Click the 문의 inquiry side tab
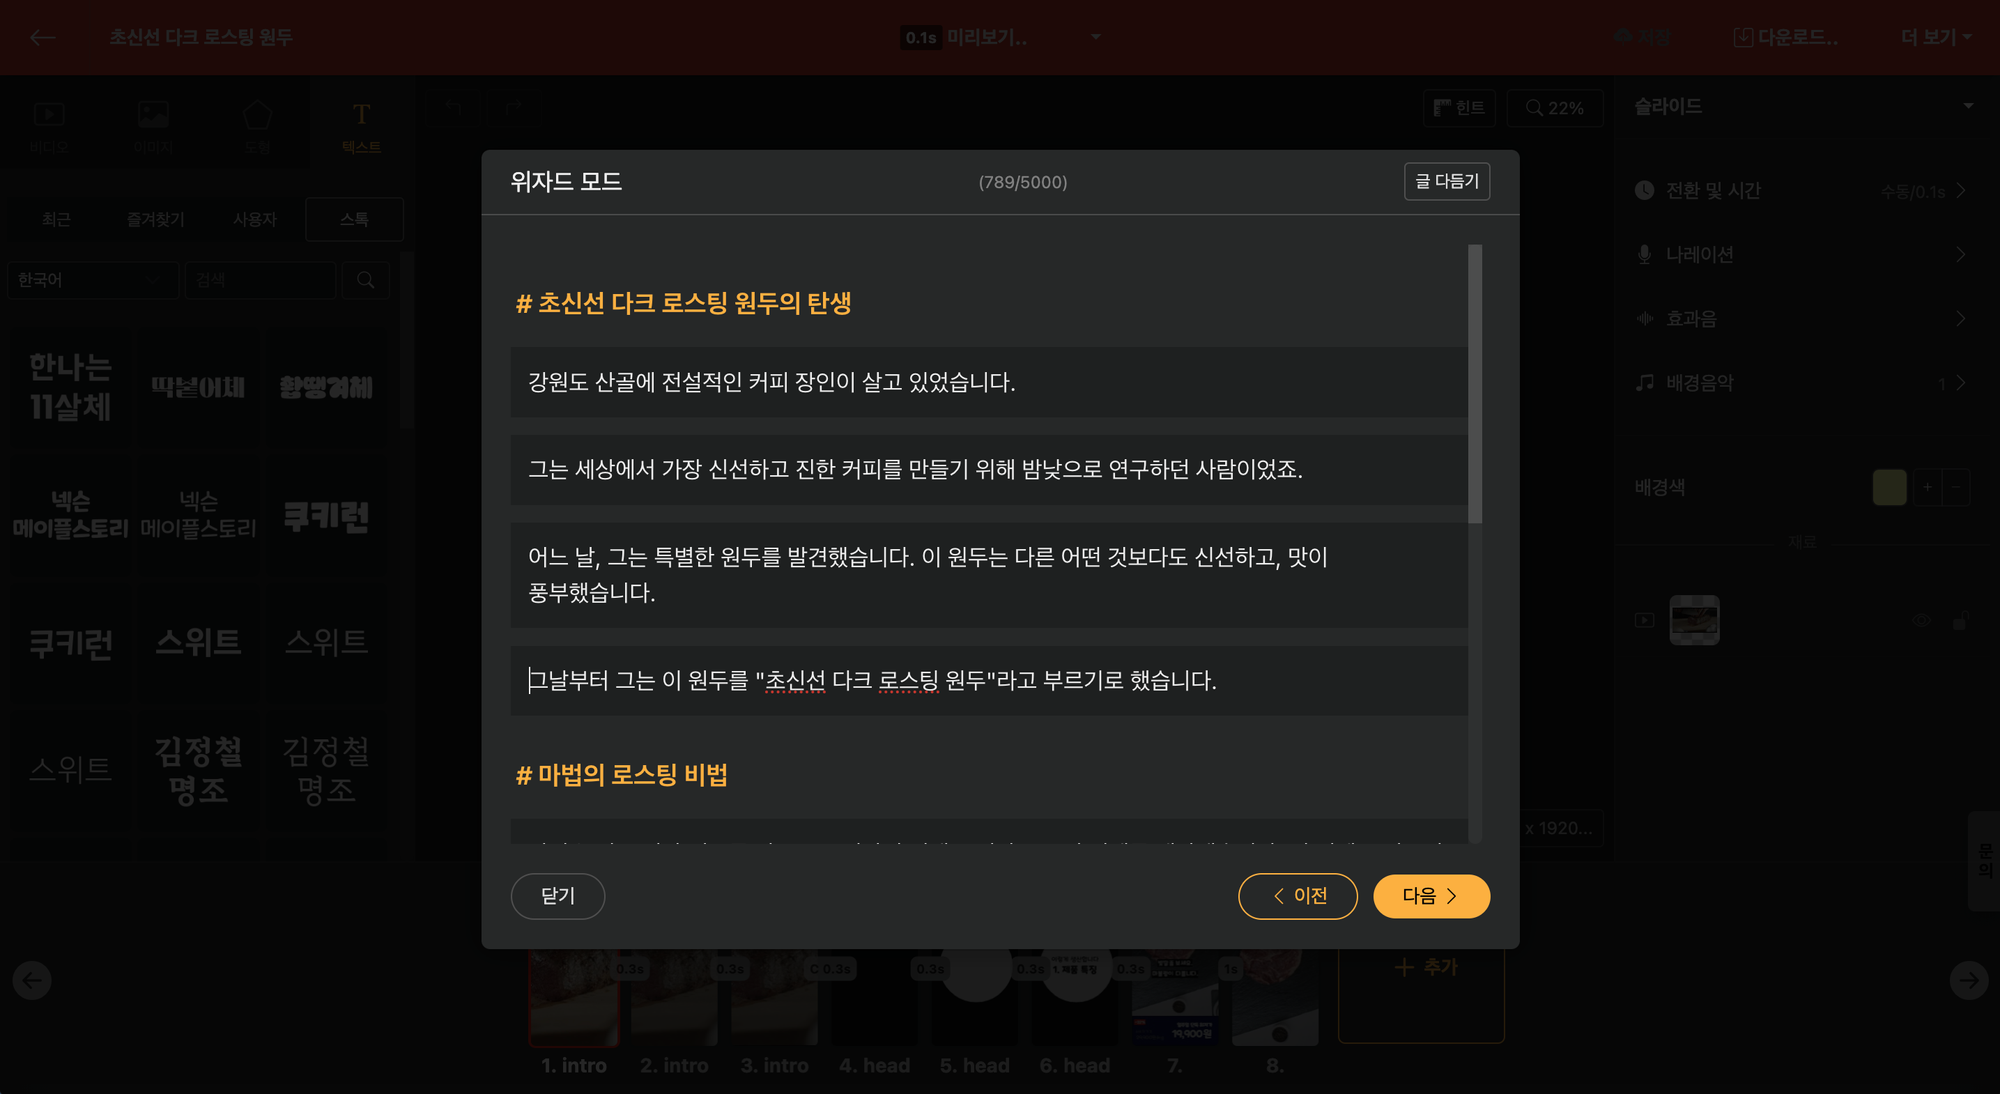The image size is (2000, 1094). pyautogui.click(x=1985, y=860)
